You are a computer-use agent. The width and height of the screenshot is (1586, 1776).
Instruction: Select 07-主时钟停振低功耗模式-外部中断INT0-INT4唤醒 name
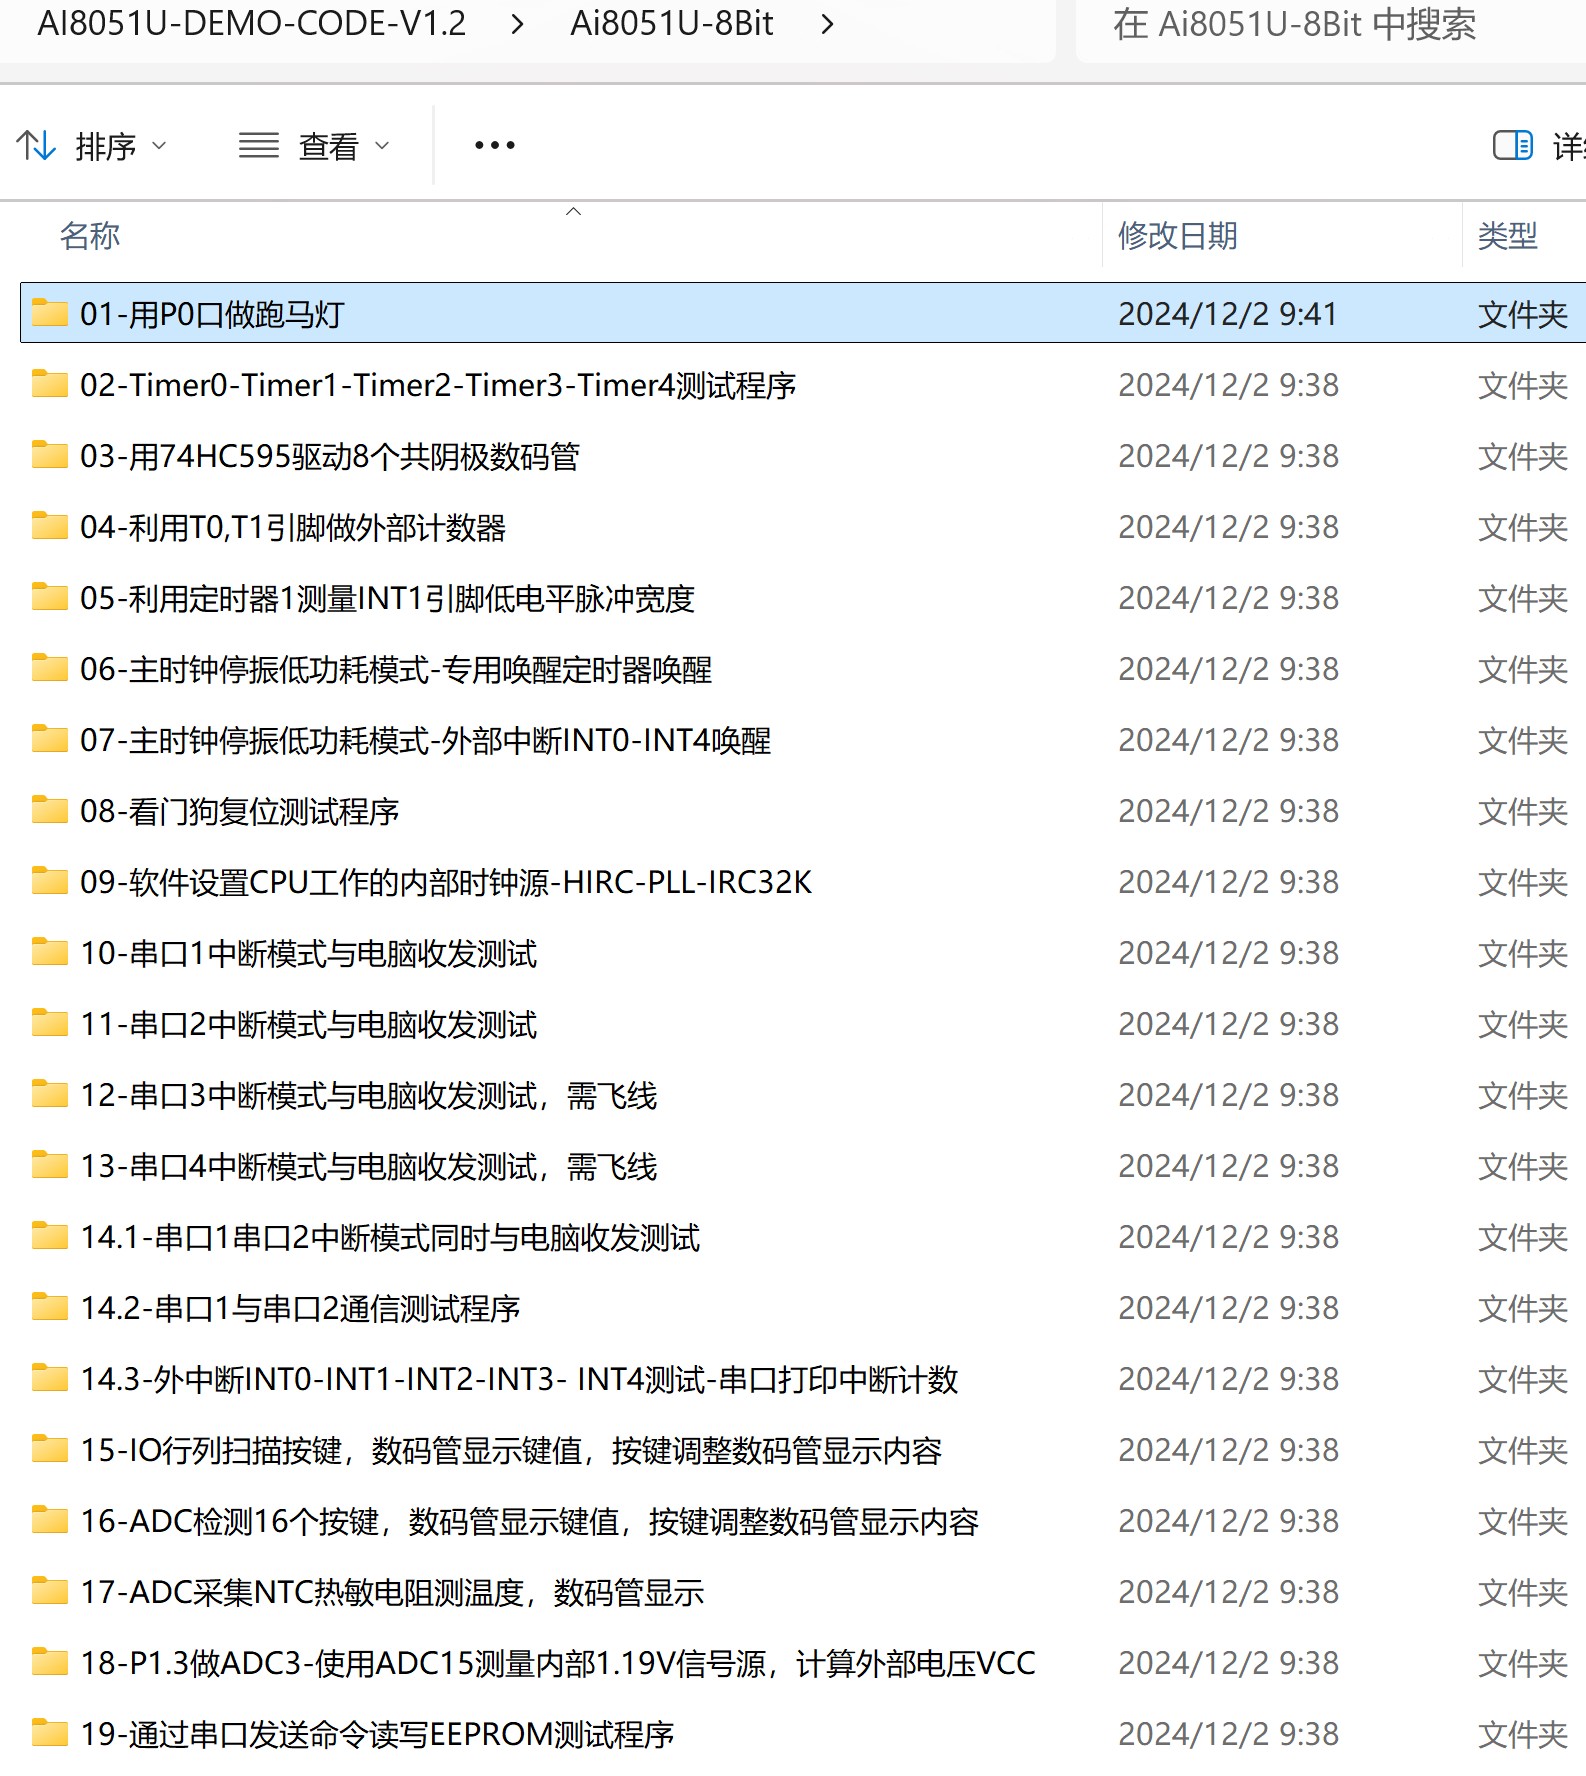coord(426,740)
